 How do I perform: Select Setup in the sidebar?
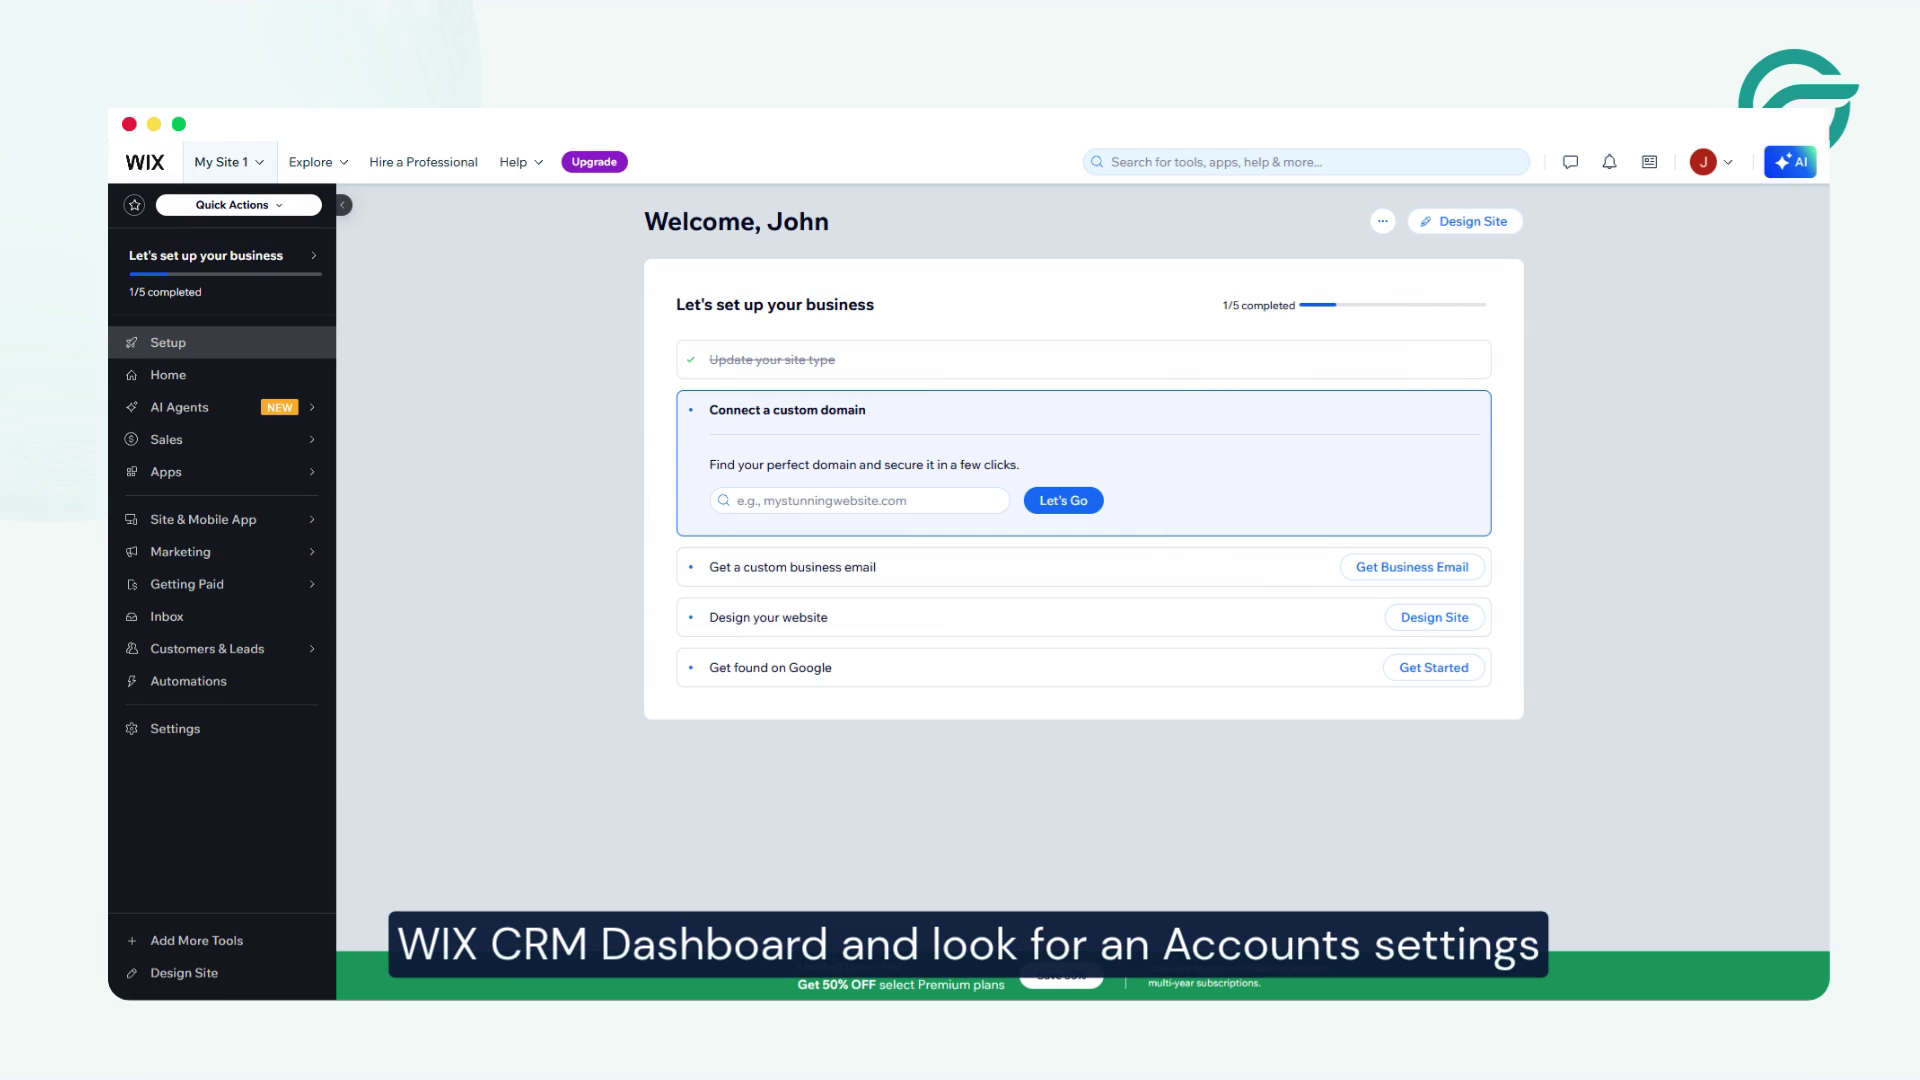[222, 342]
